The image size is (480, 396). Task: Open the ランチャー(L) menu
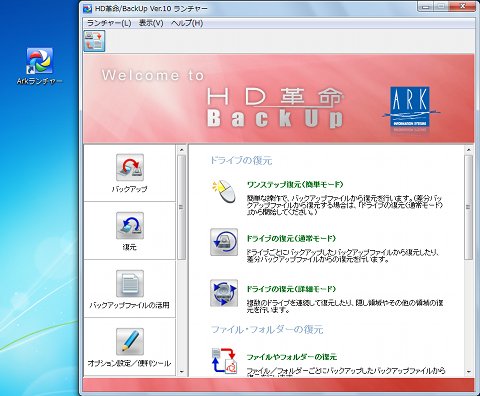[109, 23]
